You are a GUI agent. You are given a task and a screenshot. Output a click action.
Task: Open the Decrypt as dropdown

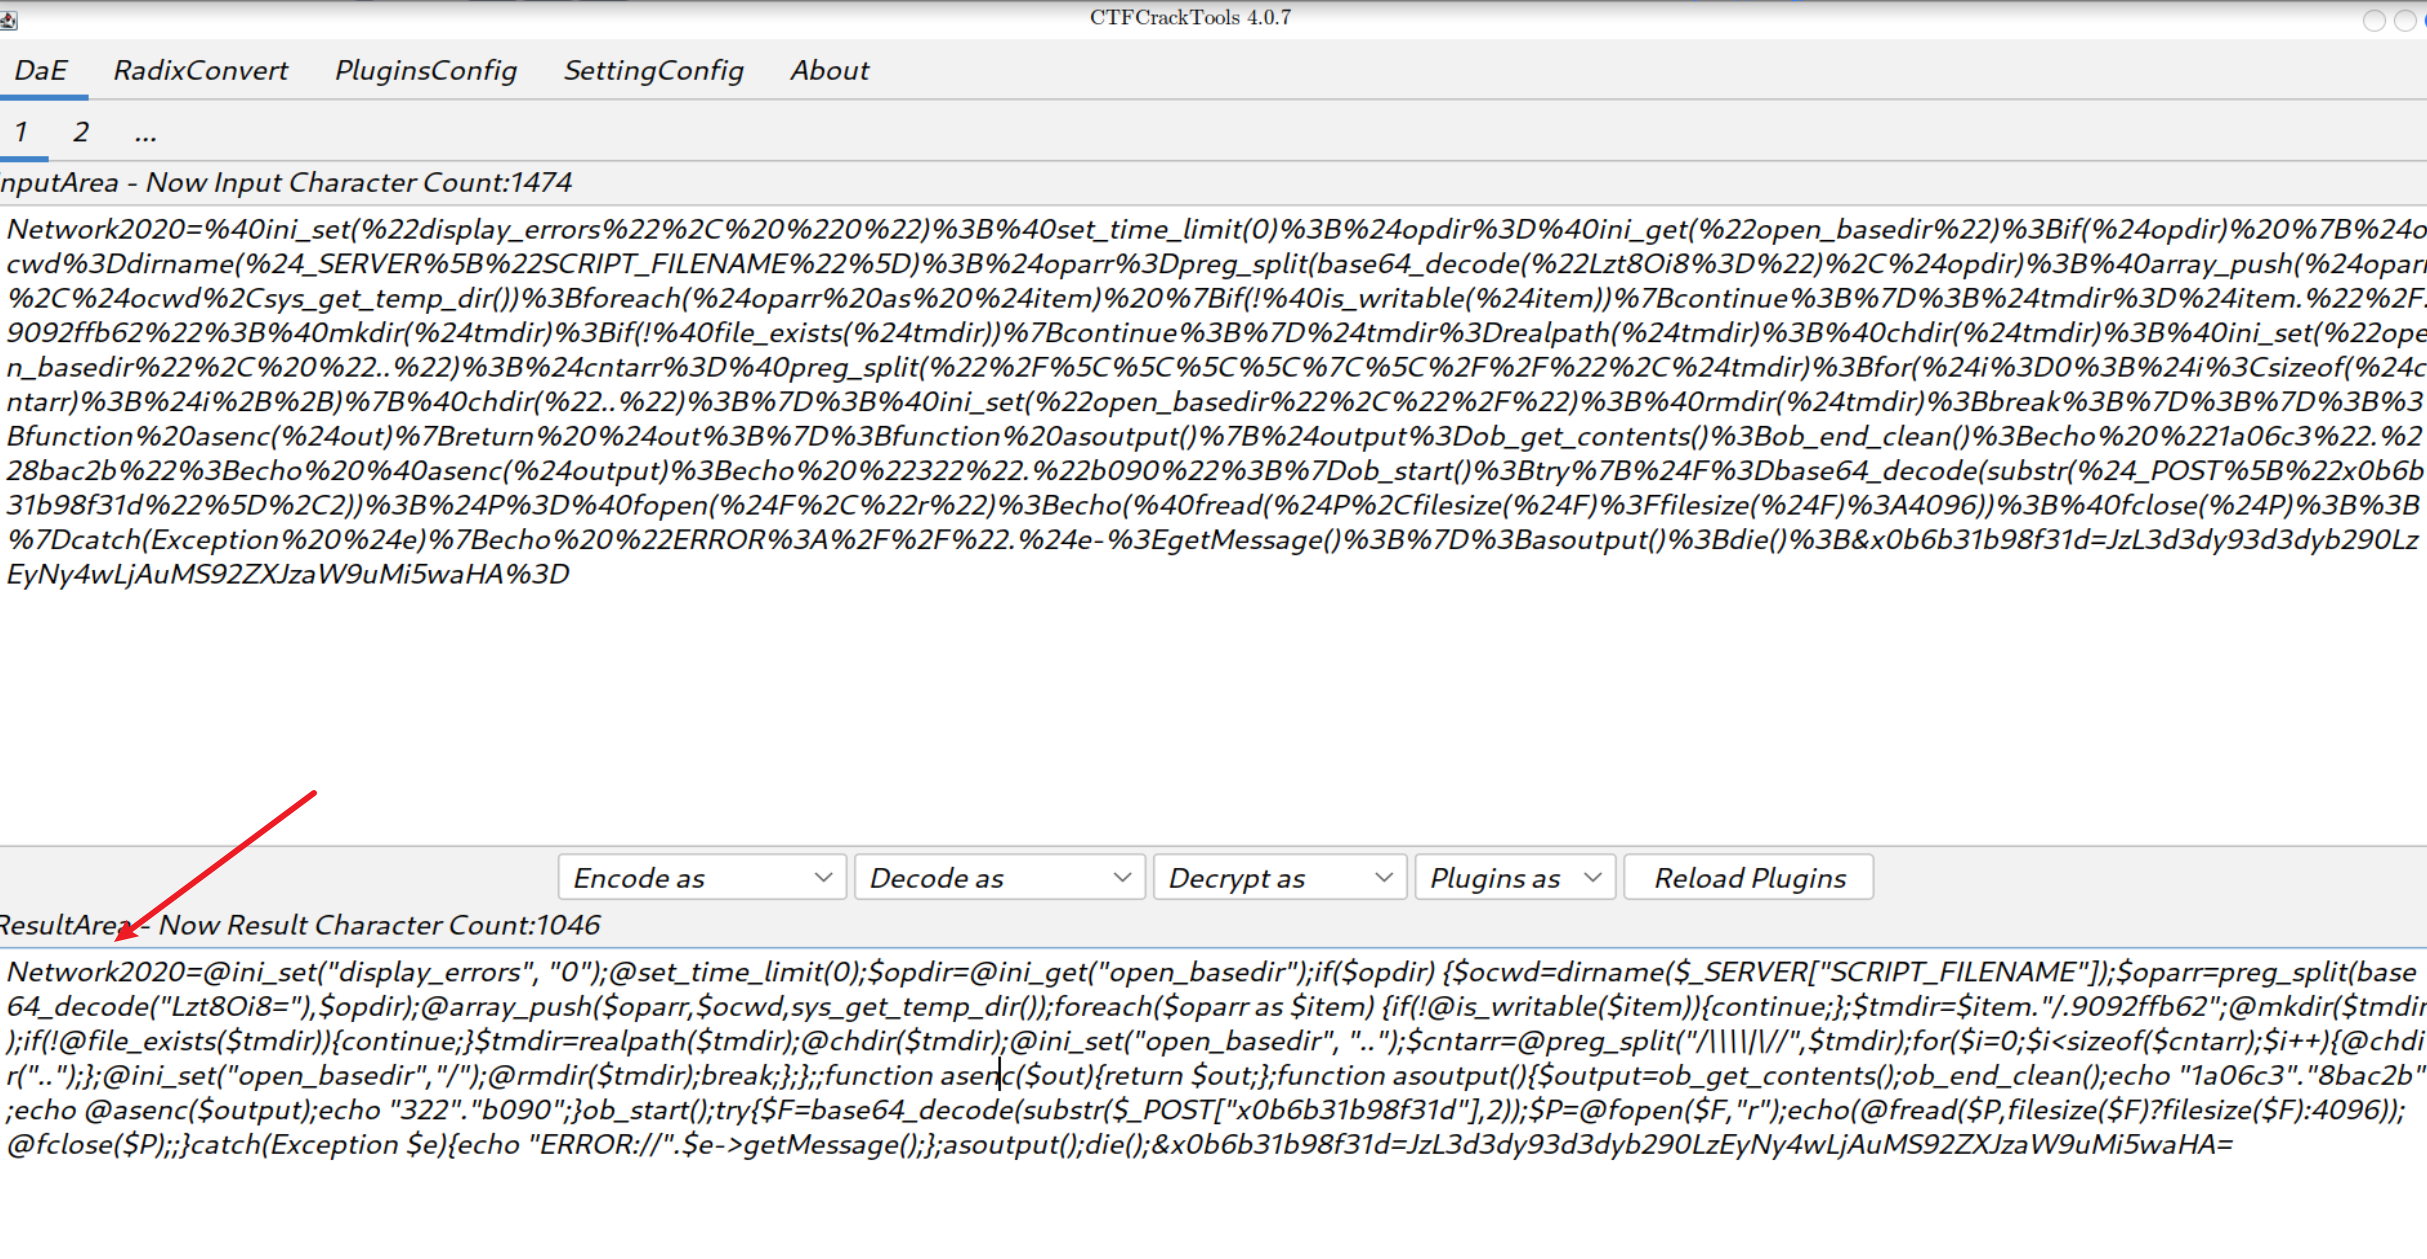click(1279, 878)
